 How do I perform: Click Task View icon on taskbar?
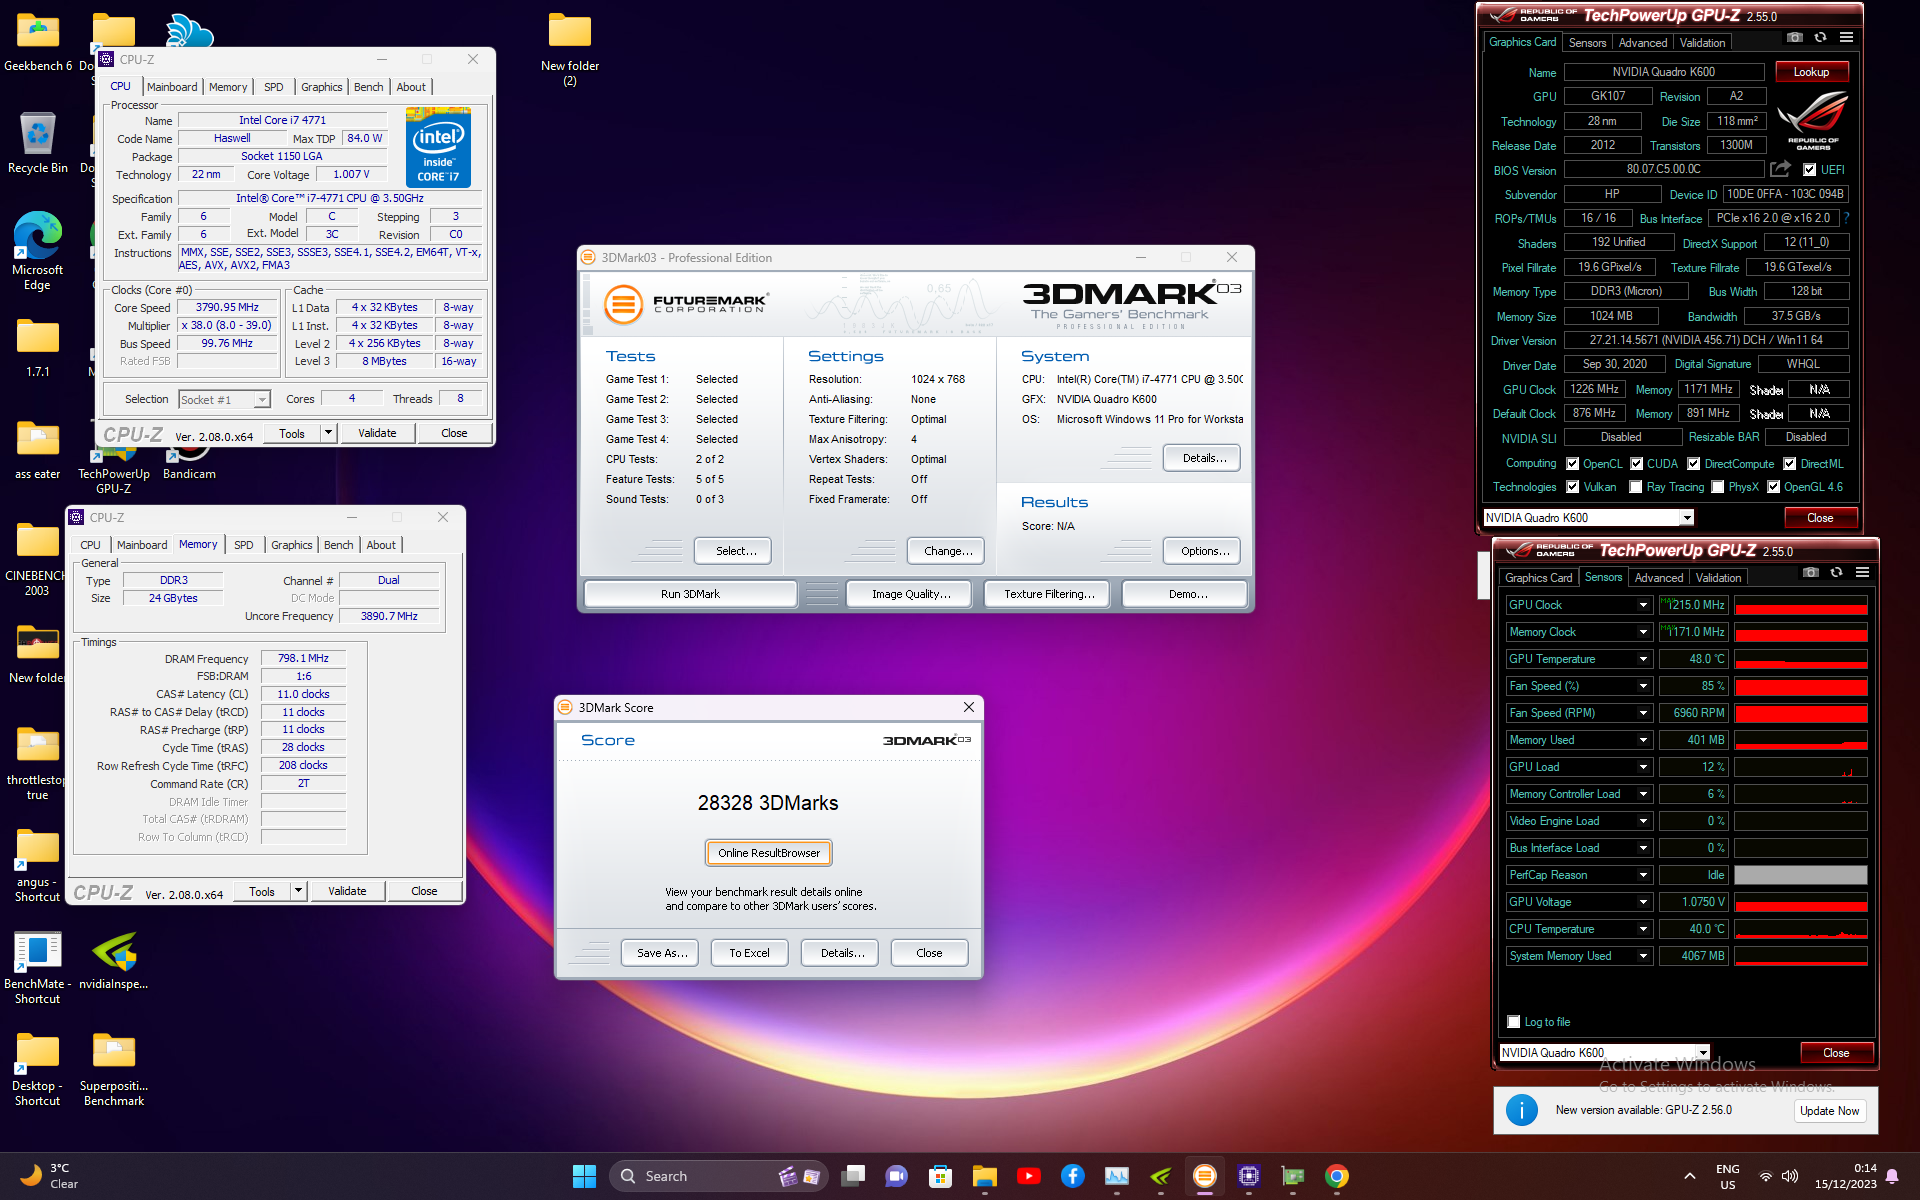click(853, 1176)
